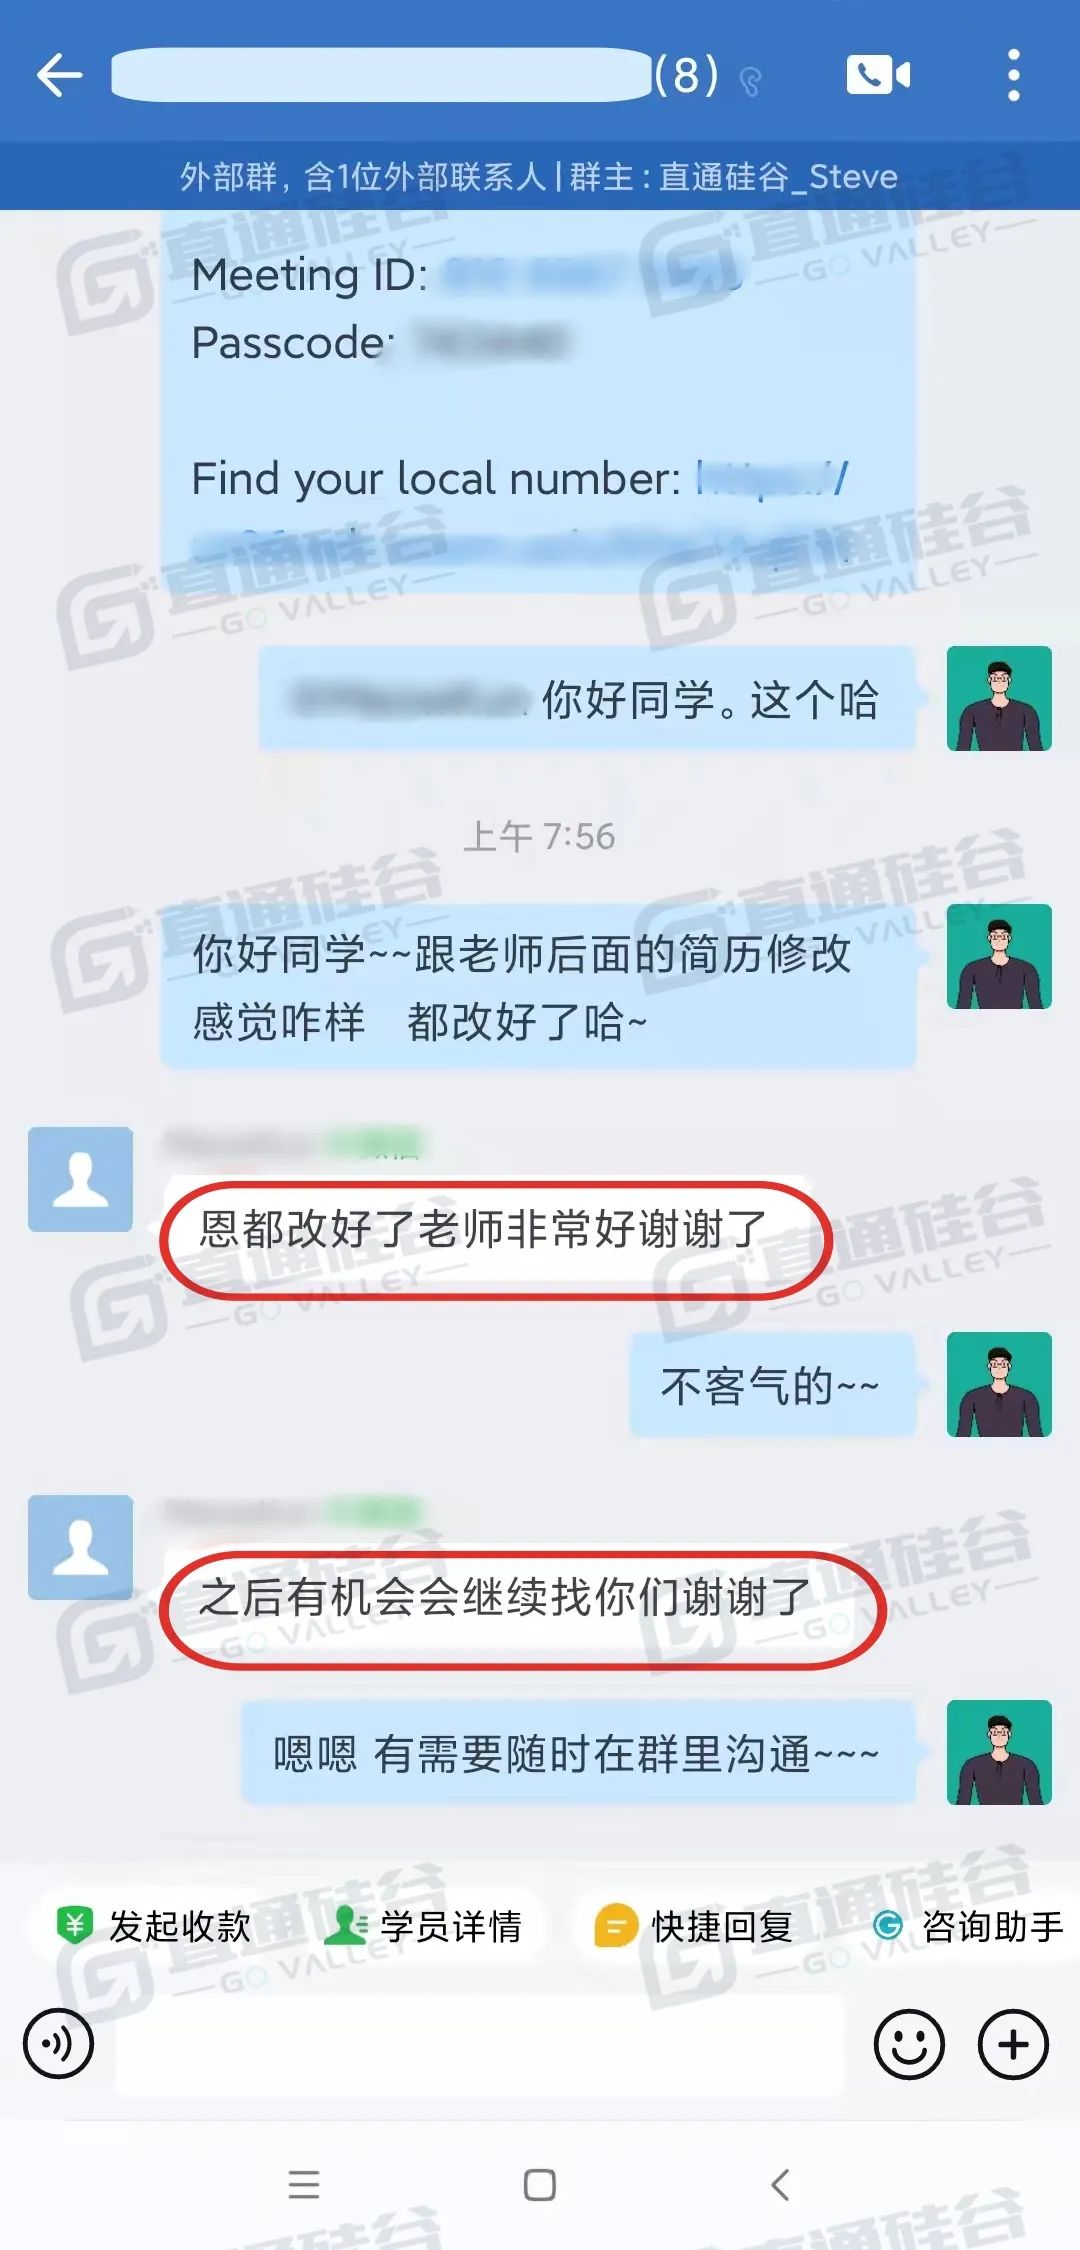Tap the teacher avatar next to 不客气的~~
The height and width of the screenshot is (2250, 1080).
pos(999,1384)
